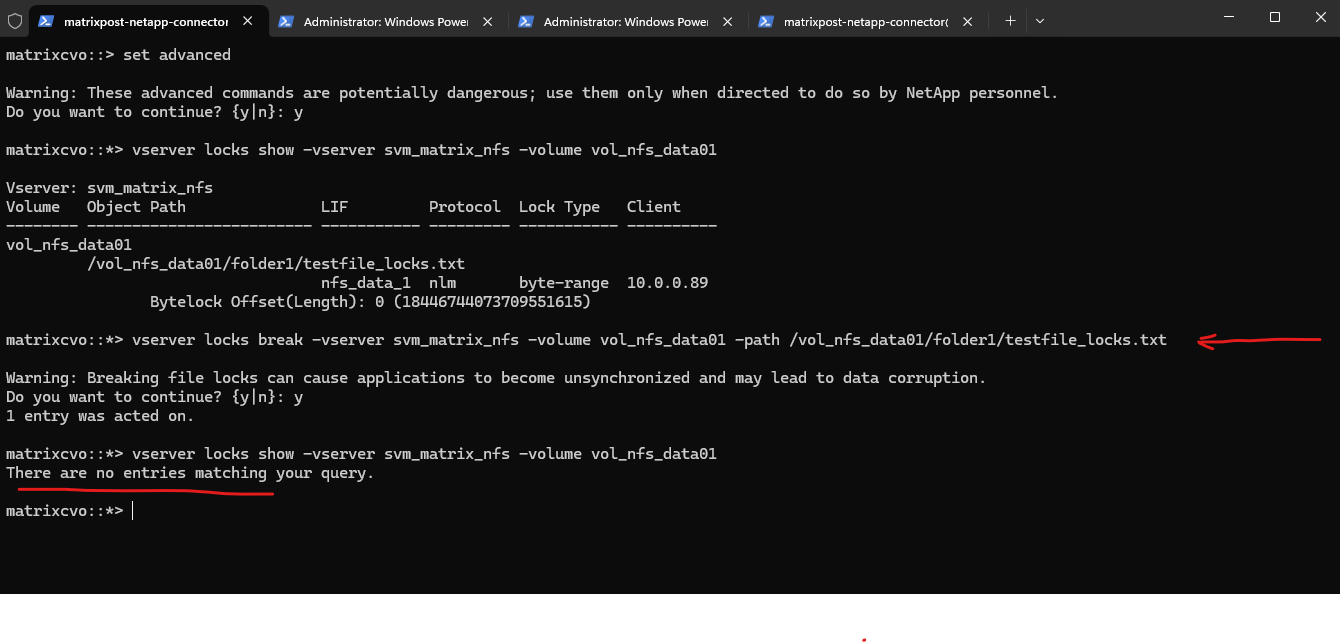Open a new tab with plus button
Viewport: 1340px width, 643px height.
pos(1010,20)
